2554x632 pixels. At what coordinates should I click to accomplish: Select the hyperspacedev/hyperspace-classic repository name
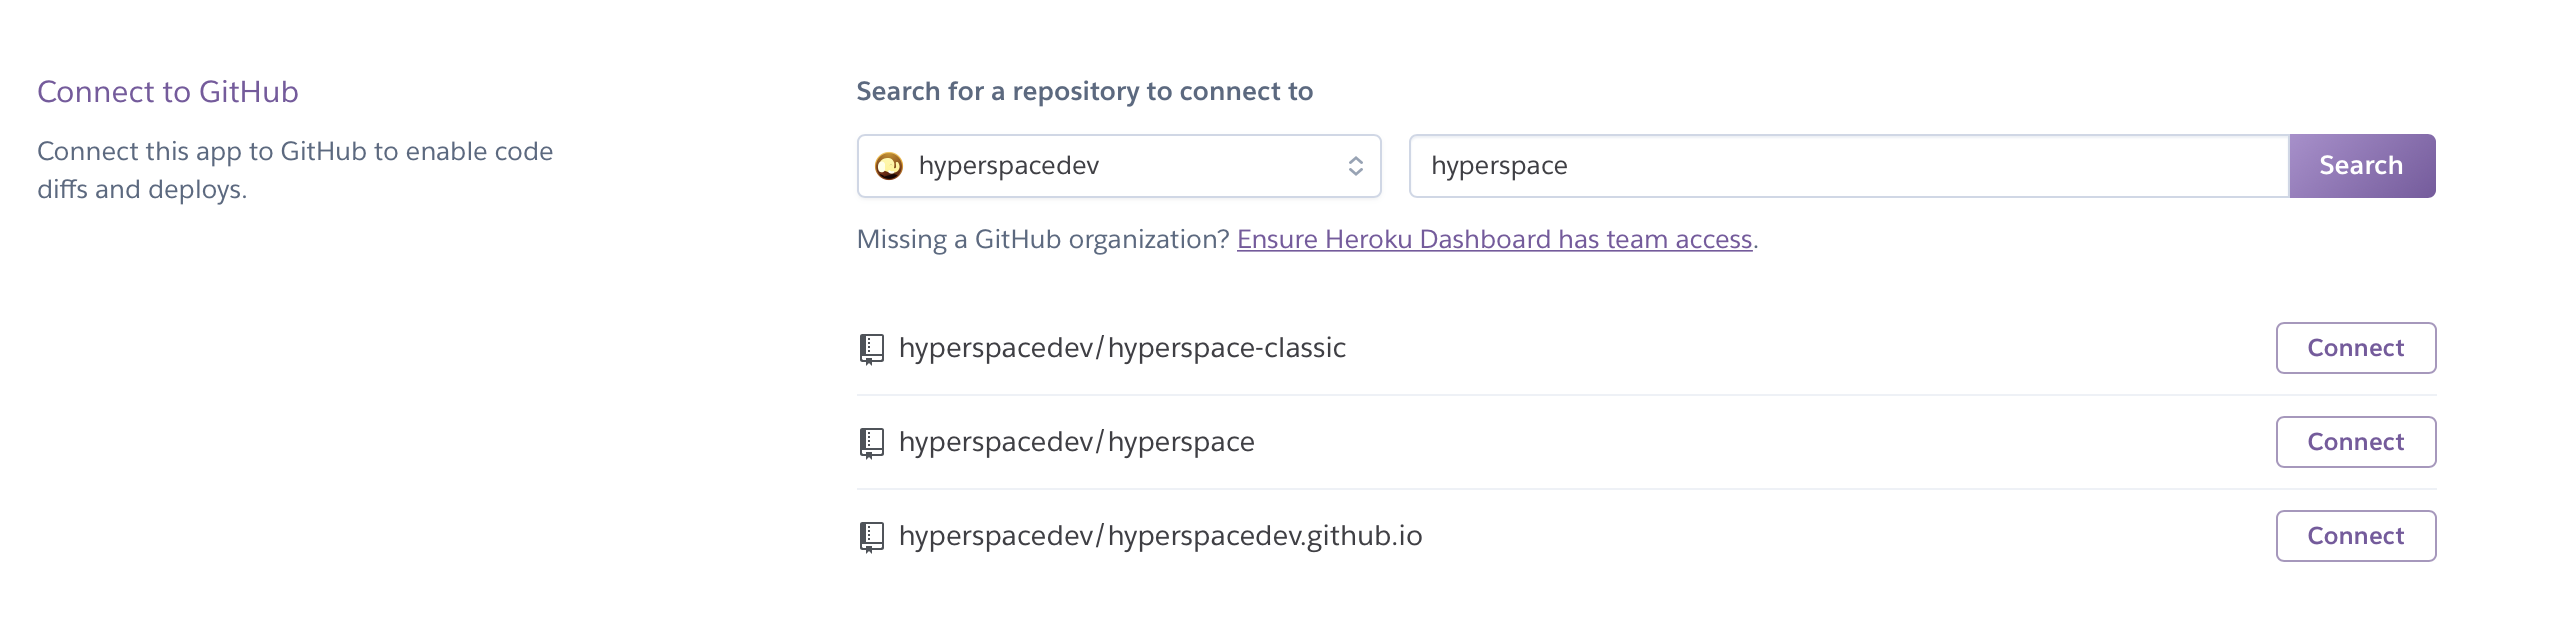(x=1122, y=348)
